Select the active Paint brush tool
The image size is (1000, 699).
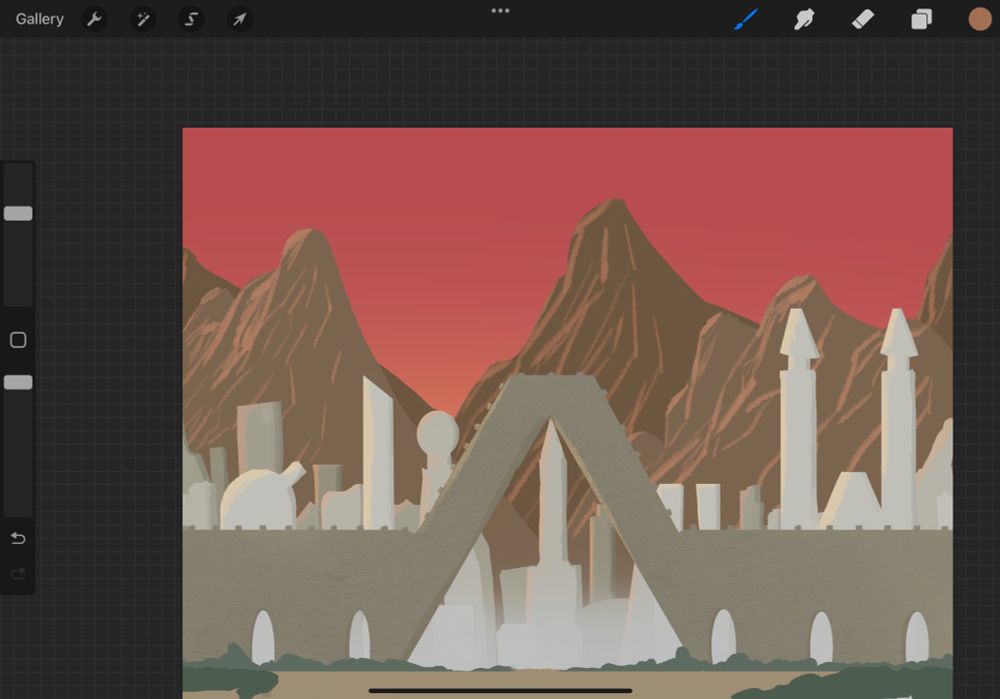tap(746, 19)
